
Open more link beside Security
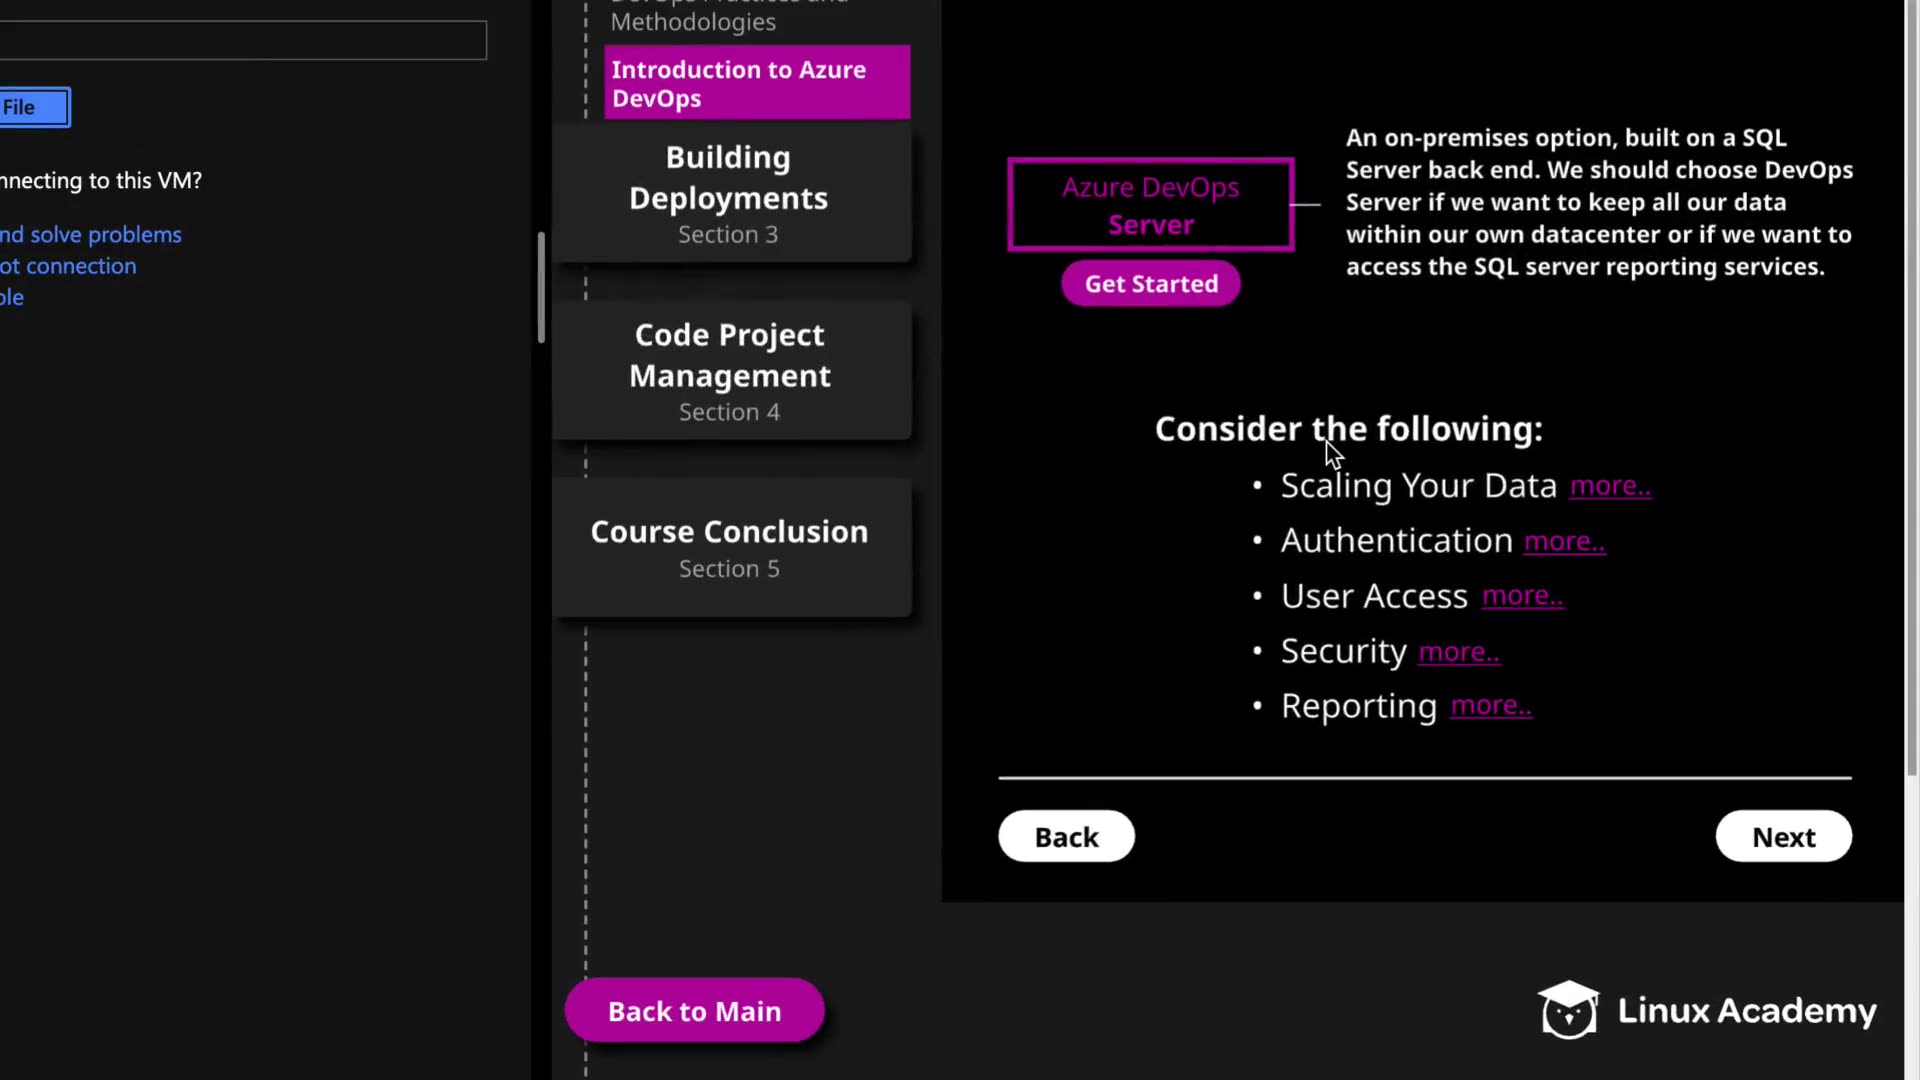pos(1458,652)
